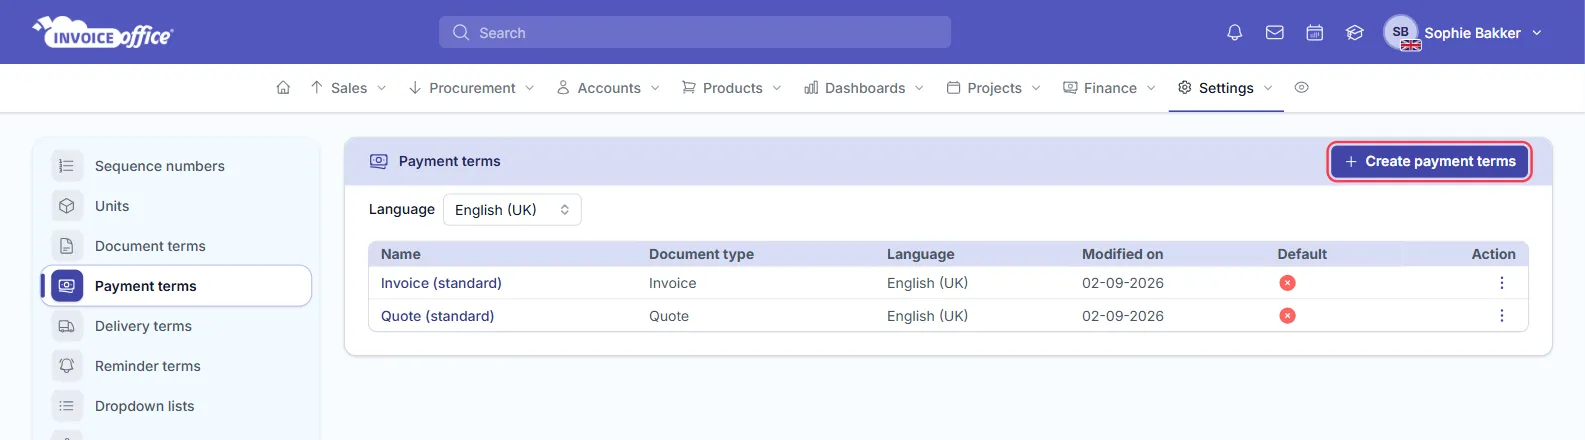Screen dimensions: 1585x440
Task: Open action menu for Quote (standard)
Action: point(1501,316)
